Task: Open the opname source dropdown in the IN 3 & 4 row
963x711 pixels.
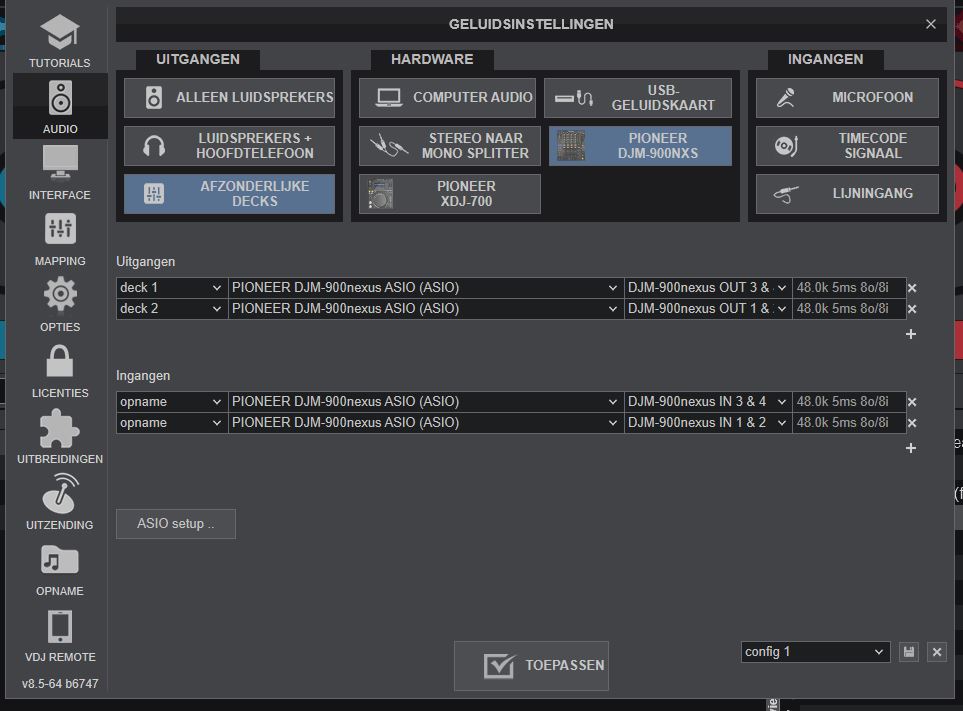Action: (x=171, y=402)
